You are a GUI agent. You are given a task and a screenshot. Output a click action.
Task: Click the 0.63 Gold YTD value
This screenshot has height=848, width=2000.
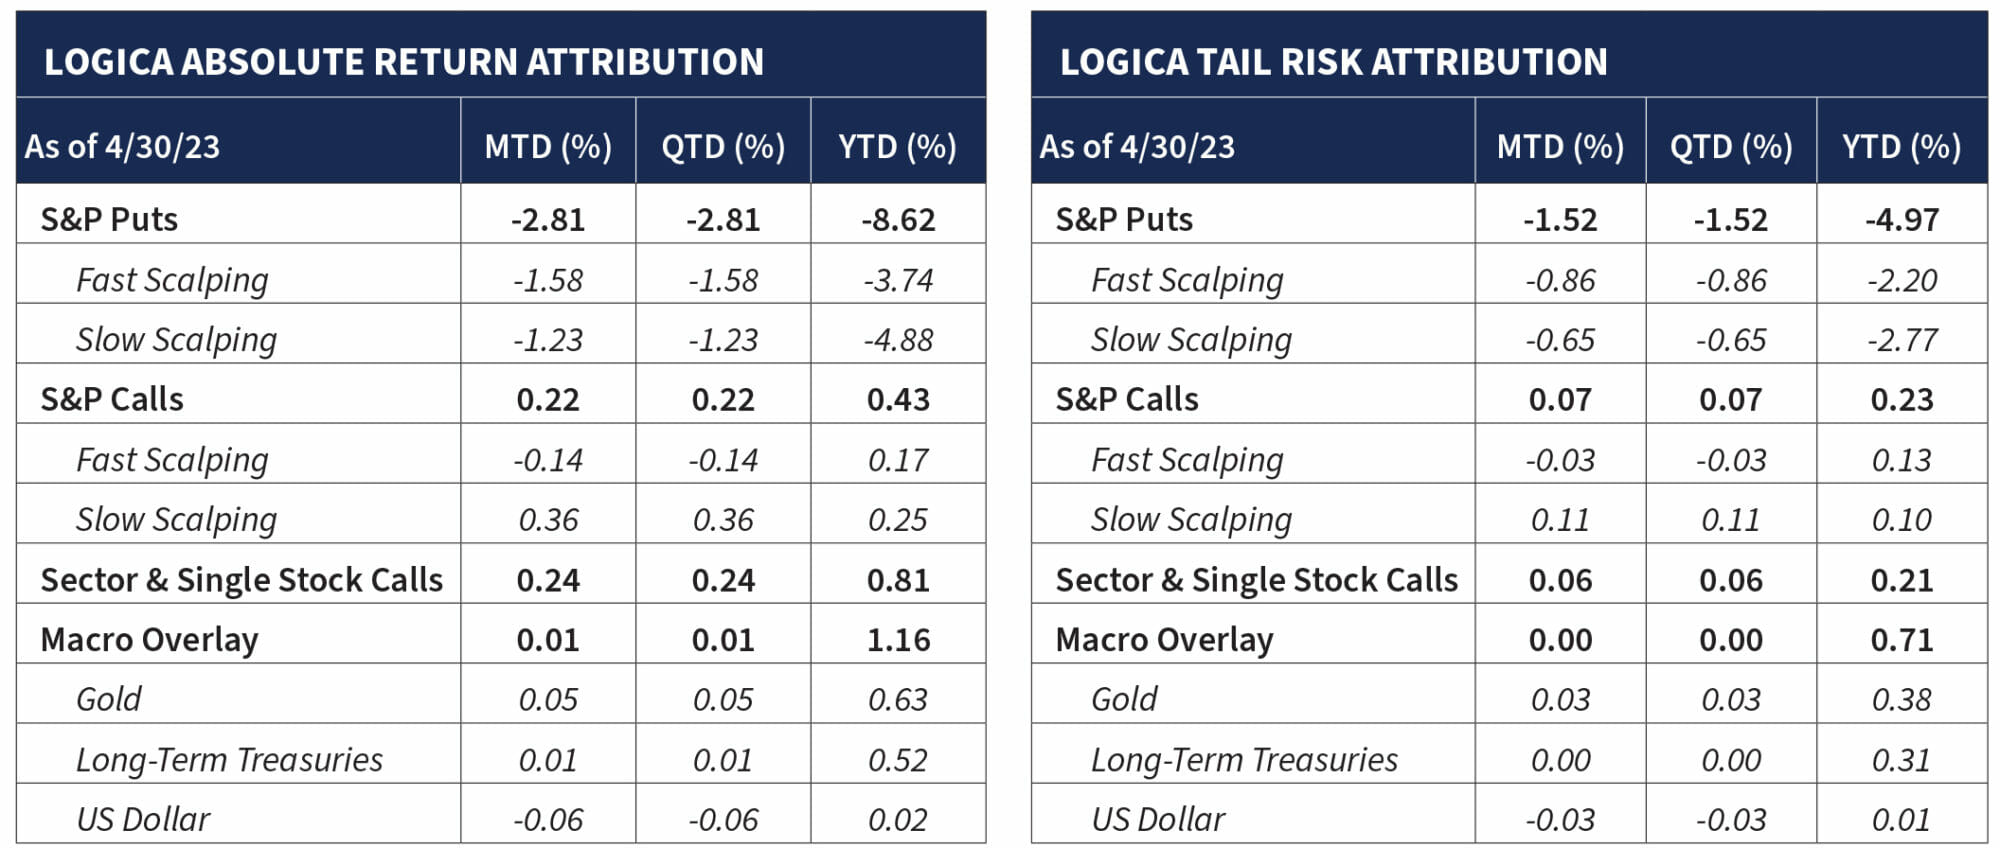898,699
